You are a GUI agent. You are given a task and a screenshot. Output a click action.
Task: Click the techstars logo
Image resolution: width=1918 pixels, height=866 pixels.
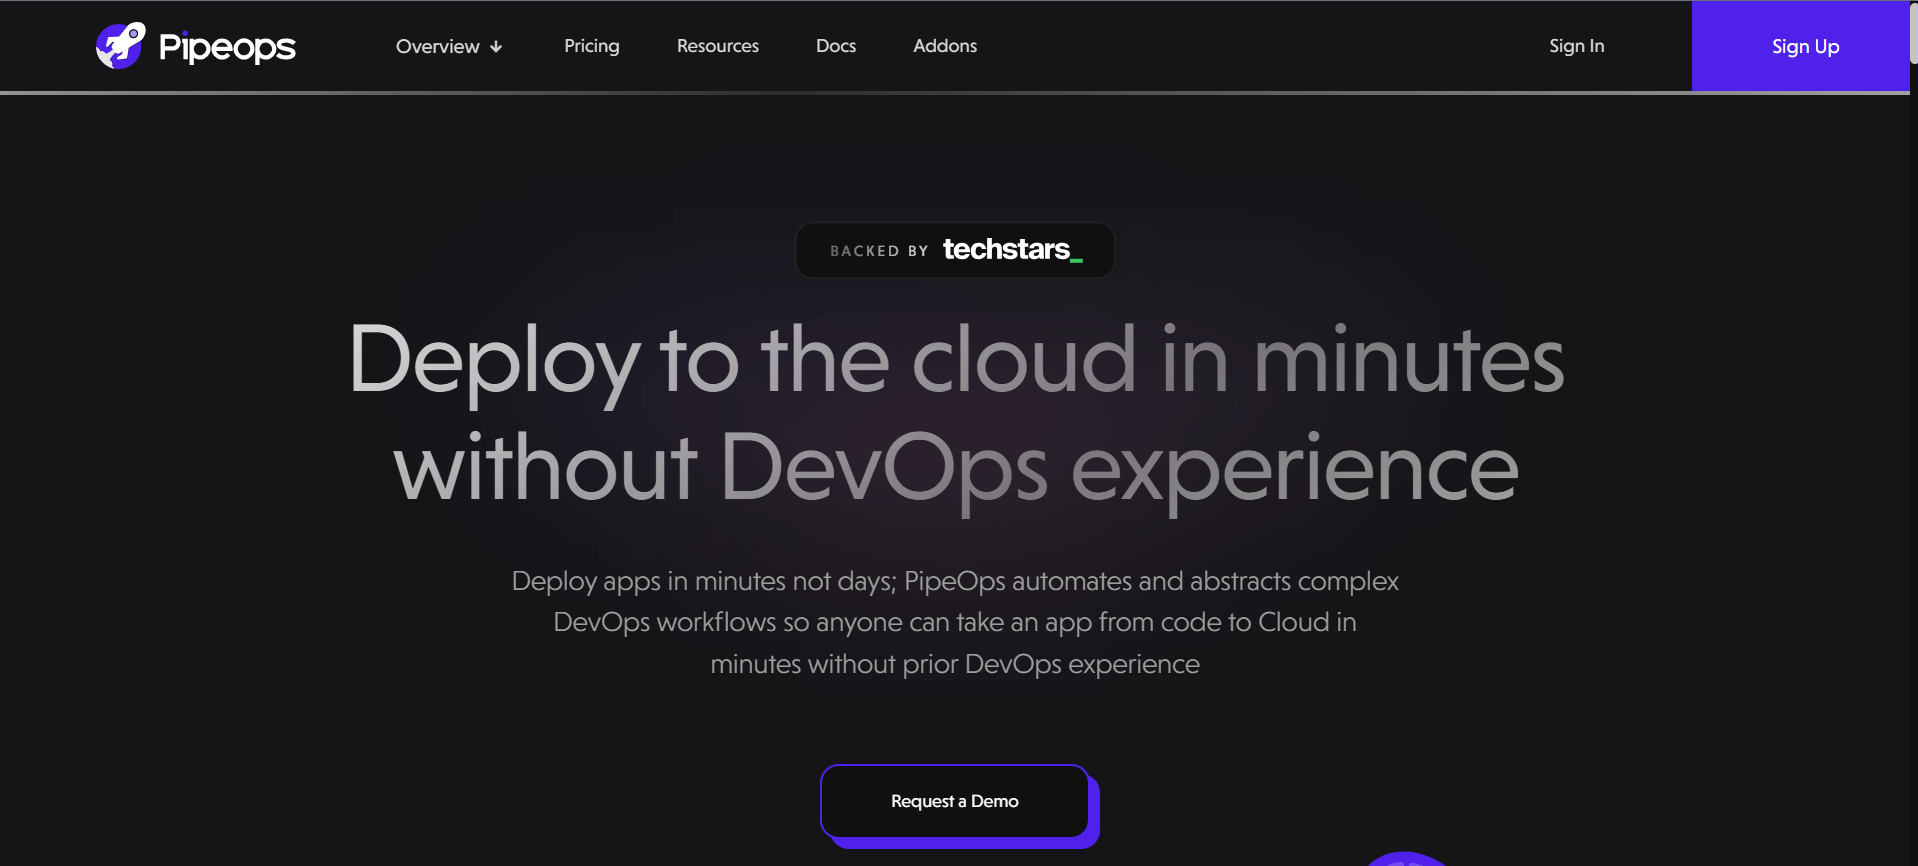1013,249
